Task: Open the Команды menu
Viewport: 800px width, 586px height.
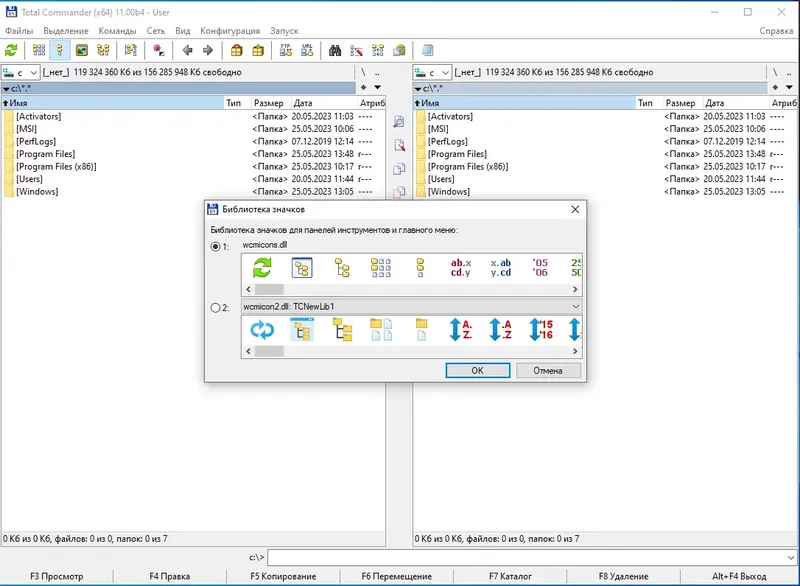Action: (x=117, y=31)
